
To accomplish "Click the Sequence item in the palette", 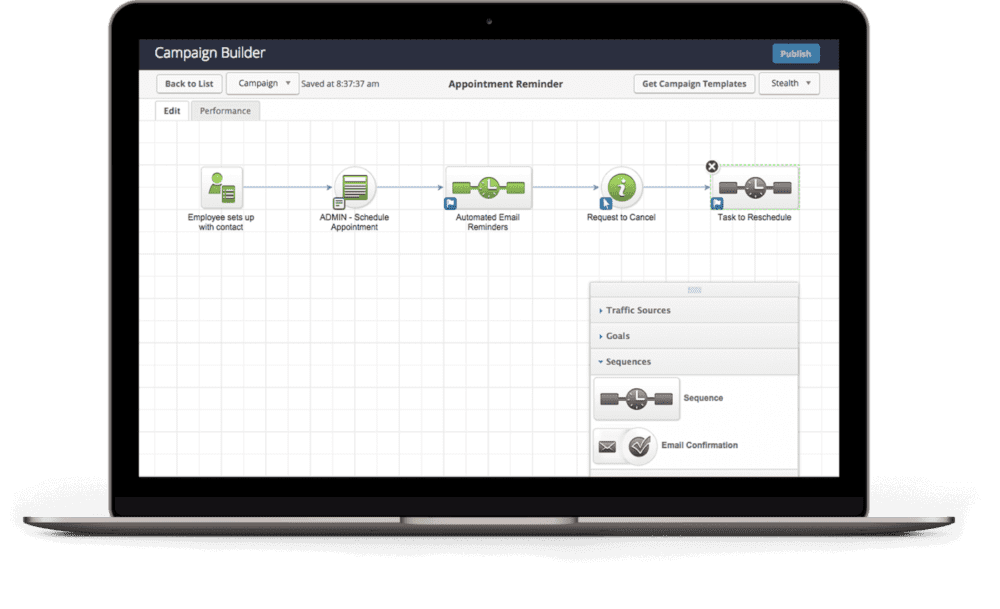I will (636, 398).
